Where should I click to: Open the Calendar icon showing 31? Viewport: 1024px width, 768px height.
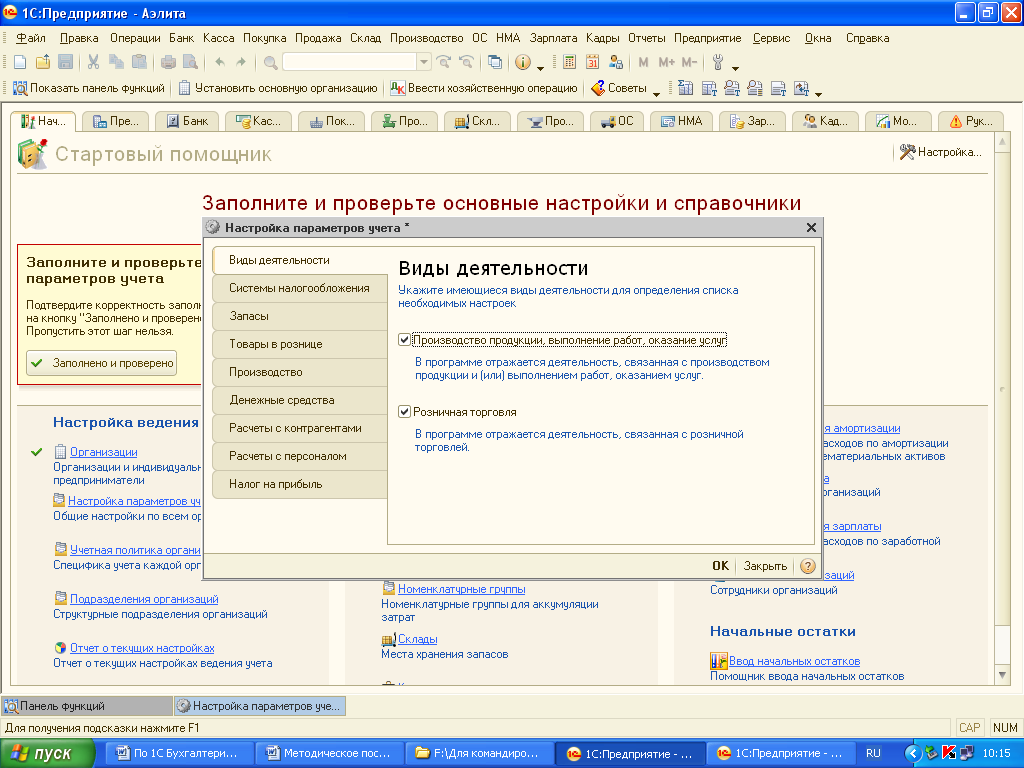pos(592,62)
